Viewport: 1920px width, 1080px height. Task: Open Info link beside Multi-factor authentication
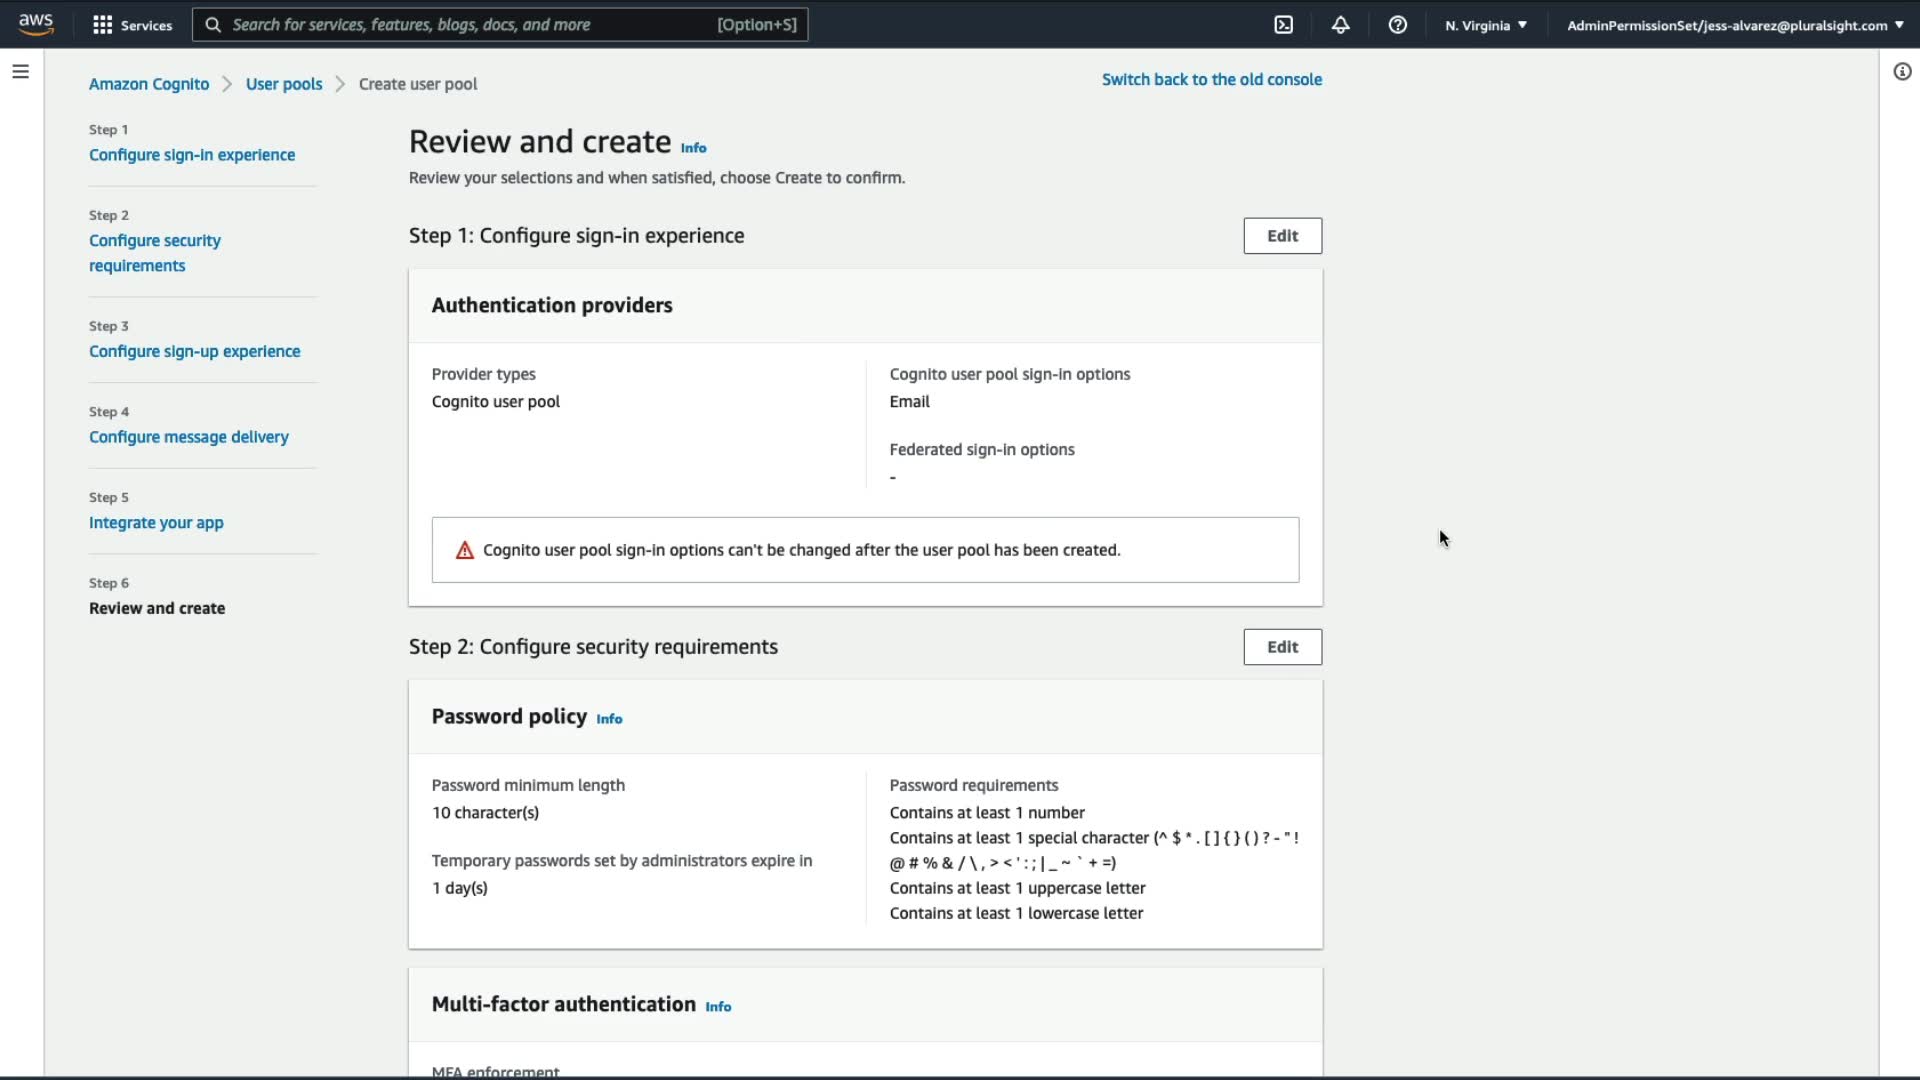718,1007
